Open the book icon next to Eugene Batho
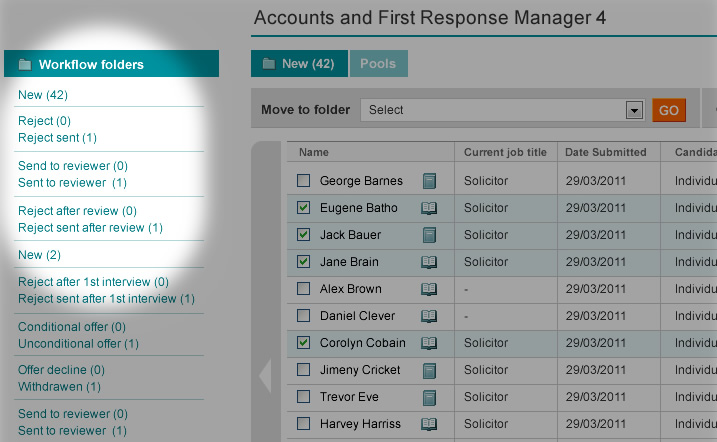Viewport: 717px width, 442px height. [429, 208]
